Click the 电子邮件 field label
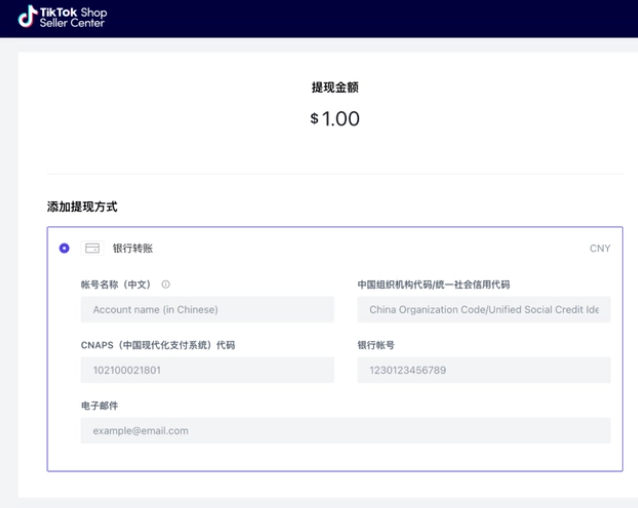The image size is (638, 508). click(x=100, y=406)
